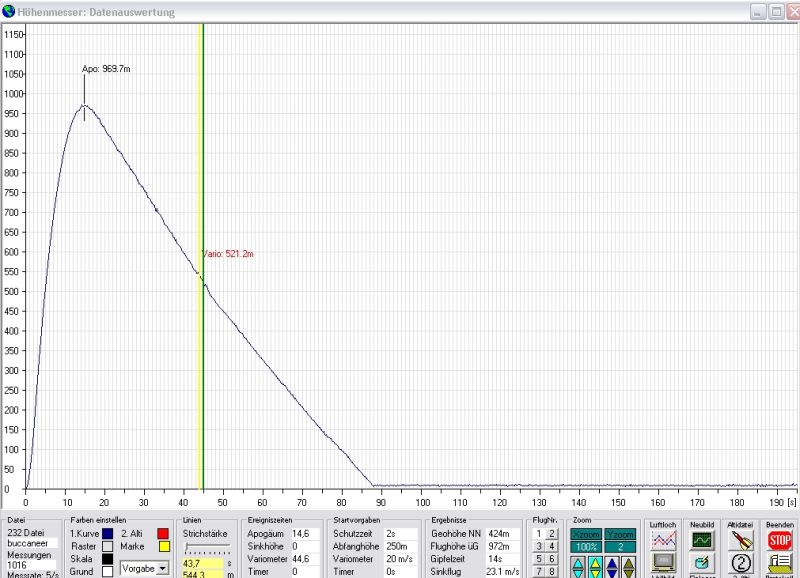Click the eraser icon below Neubild
Viewport: 800px width, 578px height.
tap(702, 563)
